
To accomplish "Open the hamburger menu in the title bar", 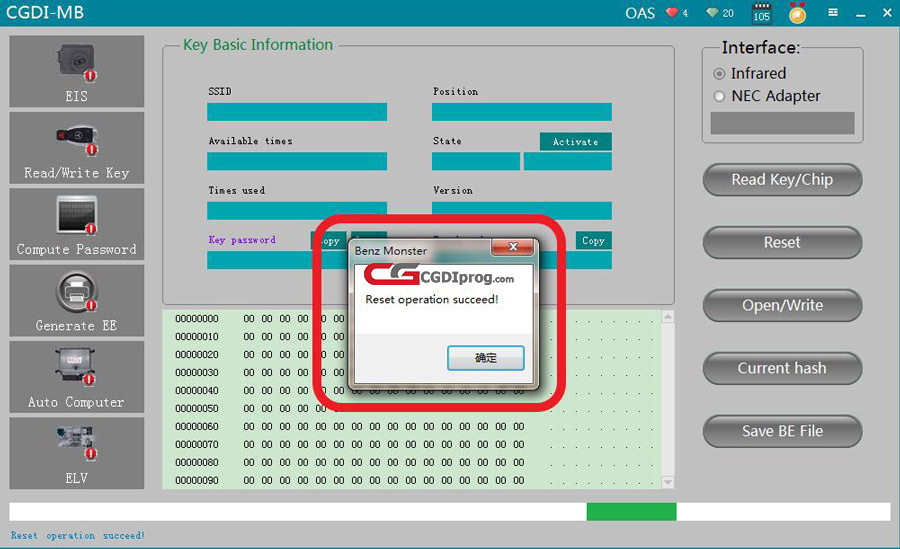I will [x=833, y=12].
